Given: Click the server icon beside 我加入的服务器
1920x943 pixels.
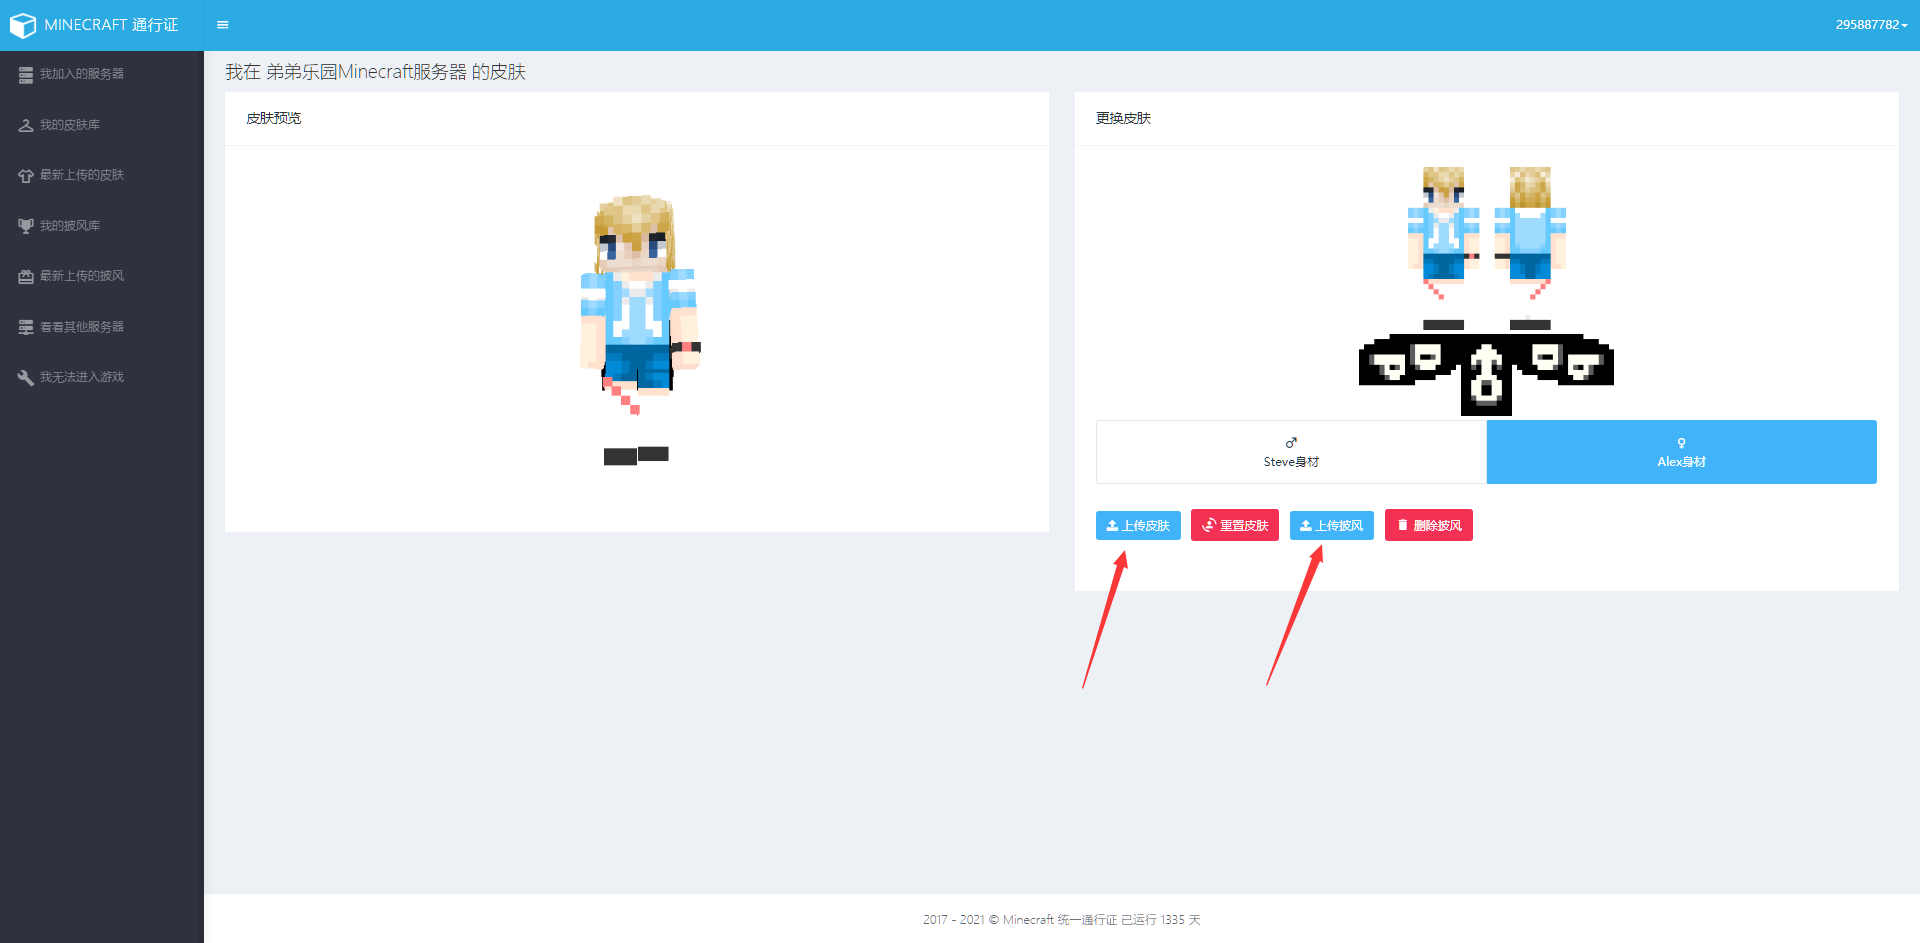Looking at the screenshot, I should [26, 75].
